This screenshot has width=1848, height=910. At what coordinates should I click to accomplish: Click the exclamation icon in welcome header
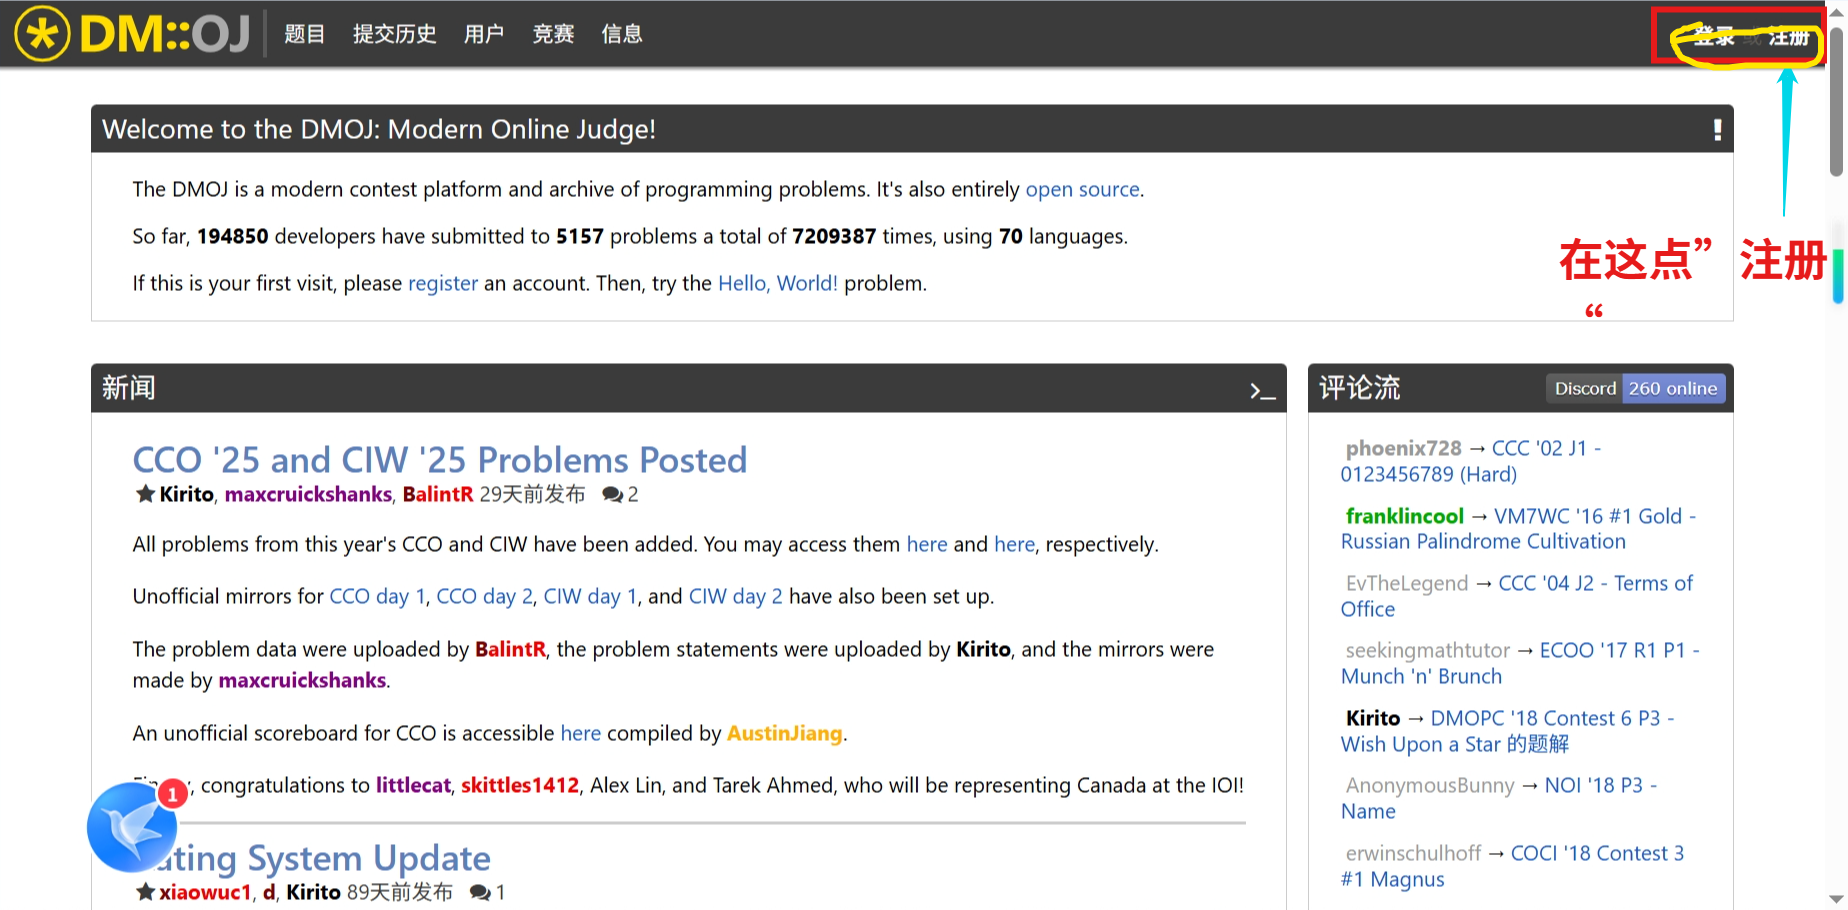pos(1717,129)
